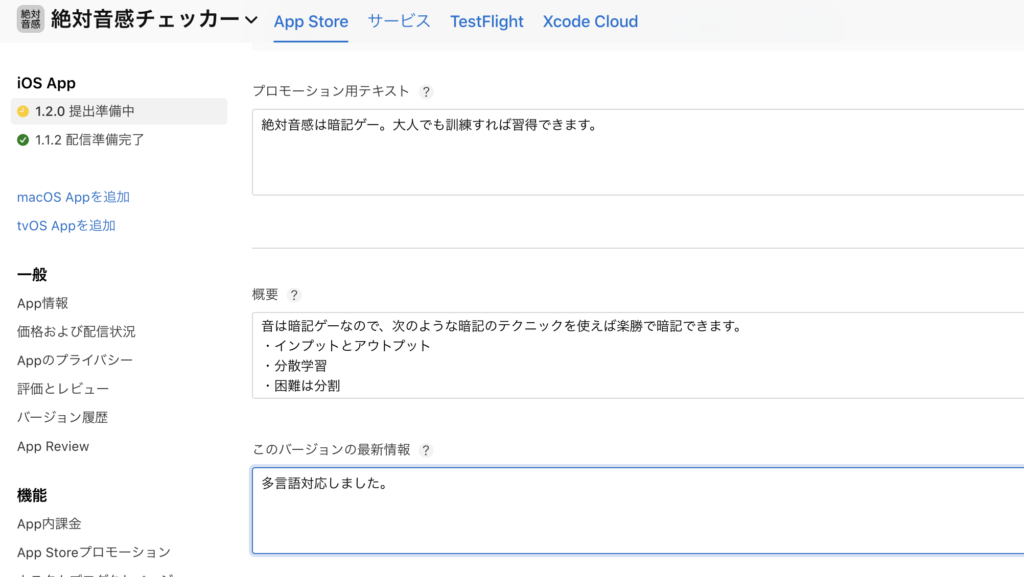Click the help icon beside プロモーション用テキスト
Viewport: 1024px width, 577px height.
pyautogui.click(x=426, y=92)
